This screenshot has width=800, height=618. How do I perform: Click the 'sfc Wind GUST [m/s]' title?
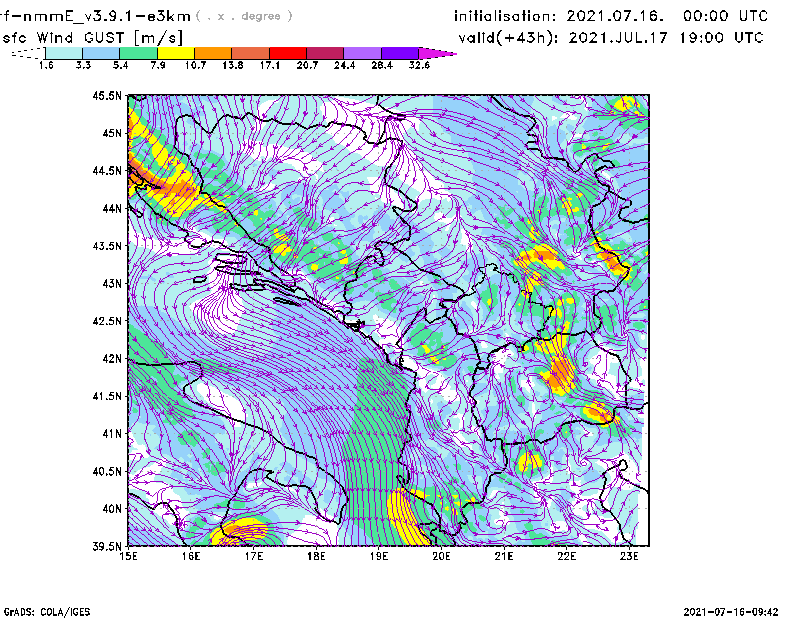click(92, 38)
